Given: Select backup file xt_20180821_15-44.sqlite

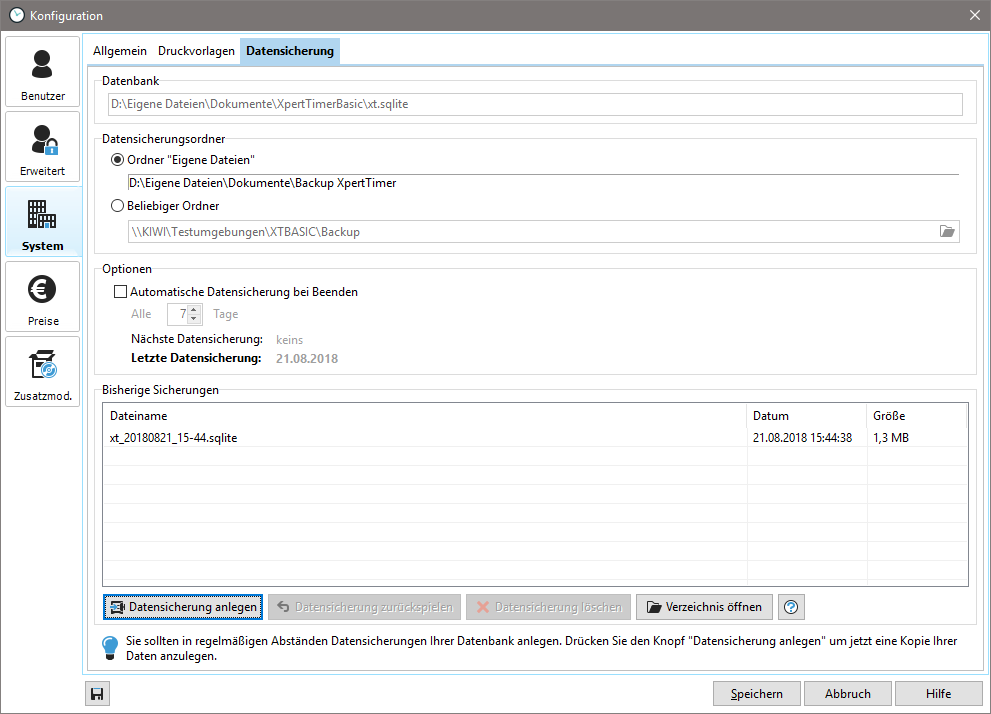Looking at the screenshot, I should (174, 438).
